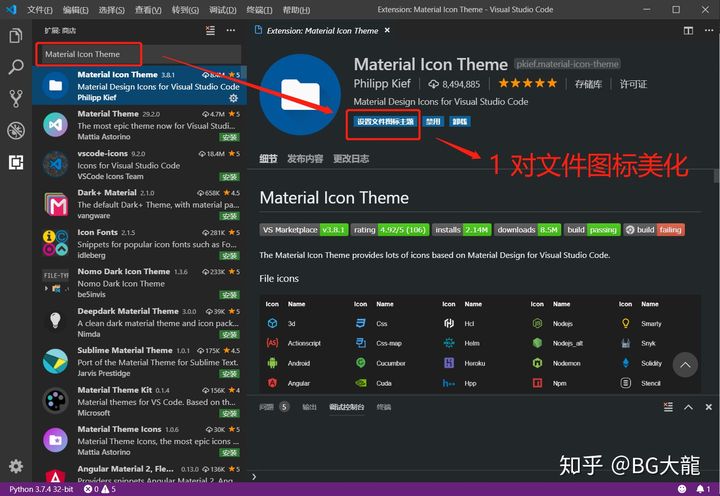Viewport: 720px width, 496px height.
Task: Open the 调试(D) menu
Action: click(x=223, y=10)
